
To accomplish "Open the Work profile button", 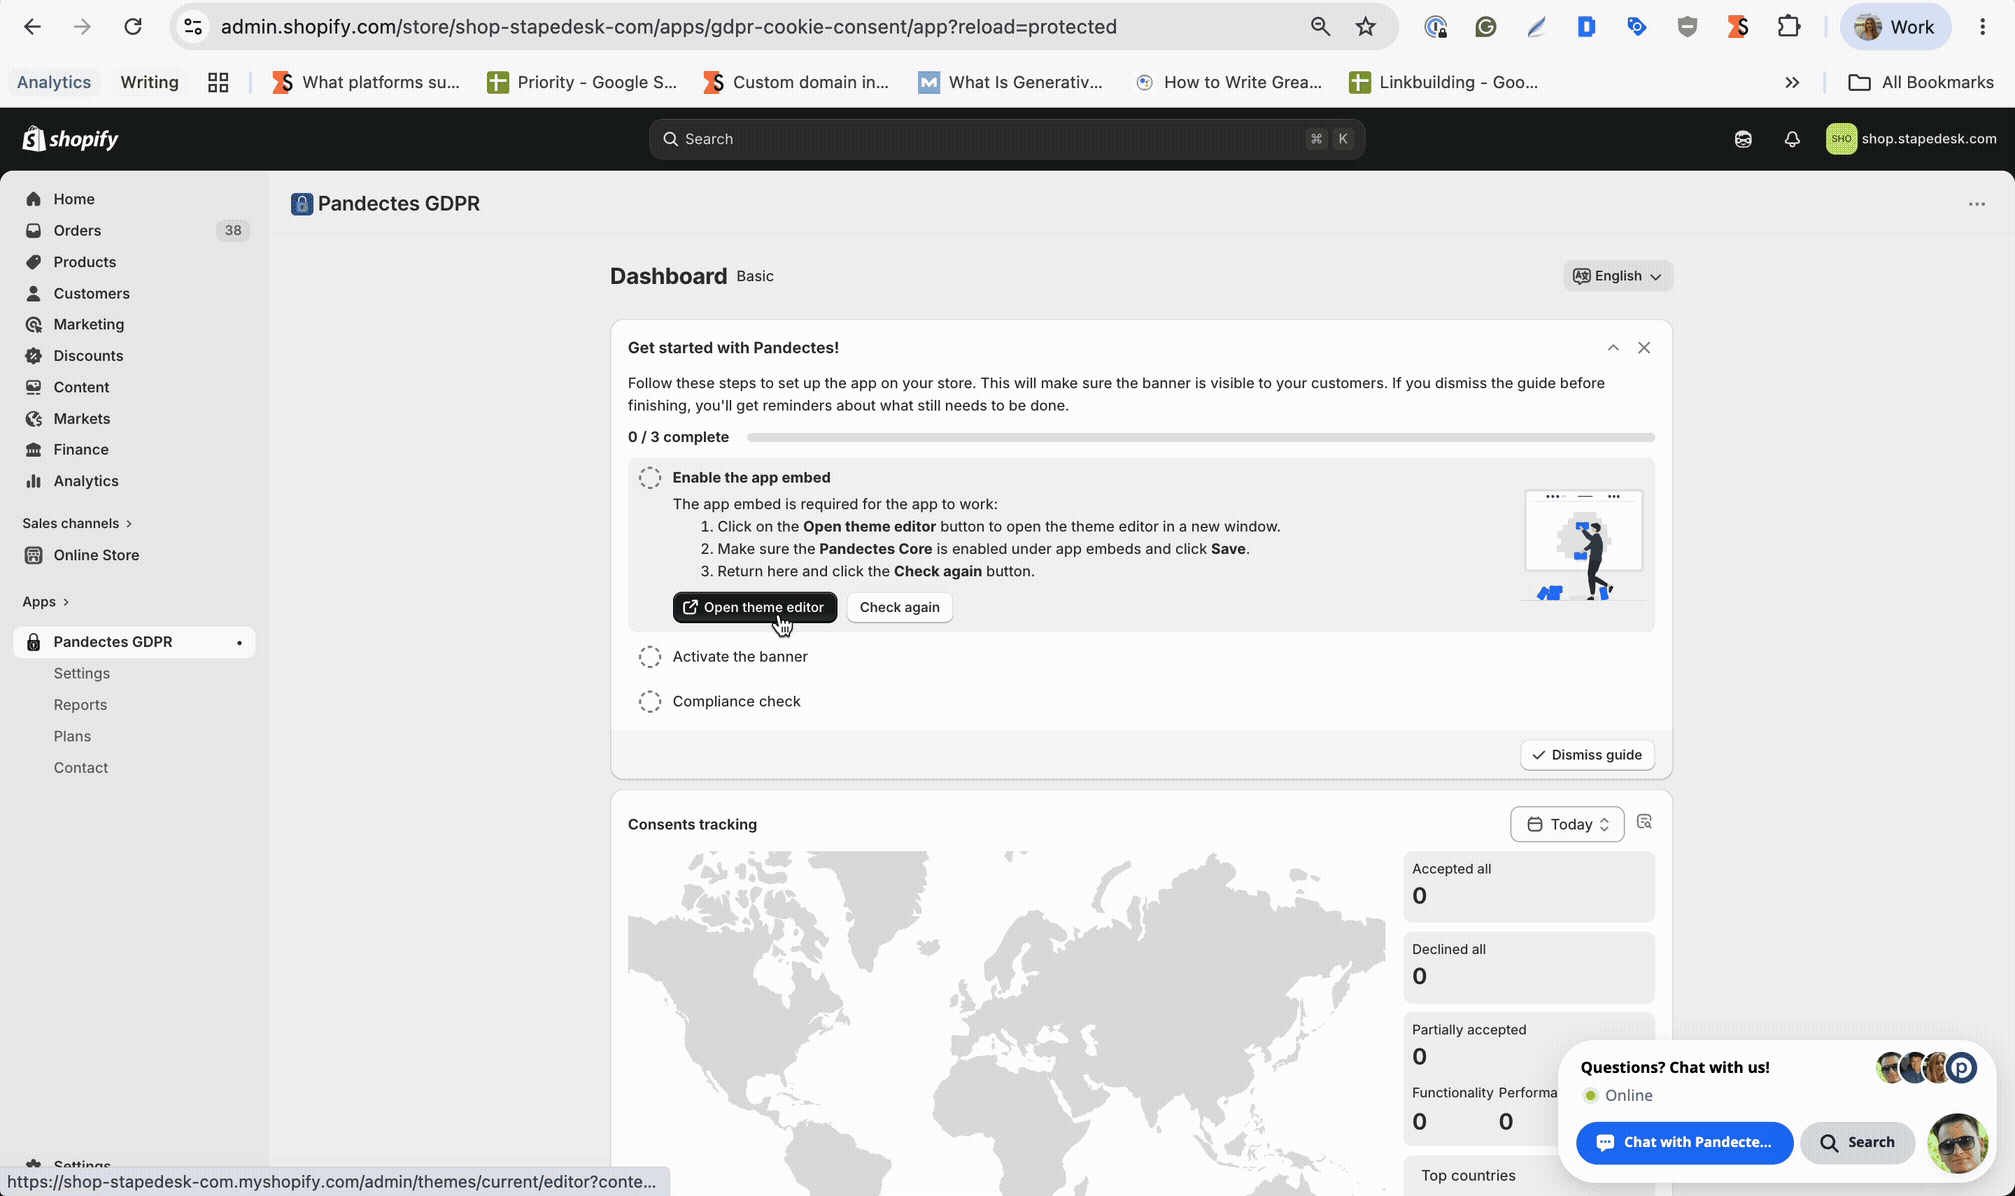I will point(1895,27).
